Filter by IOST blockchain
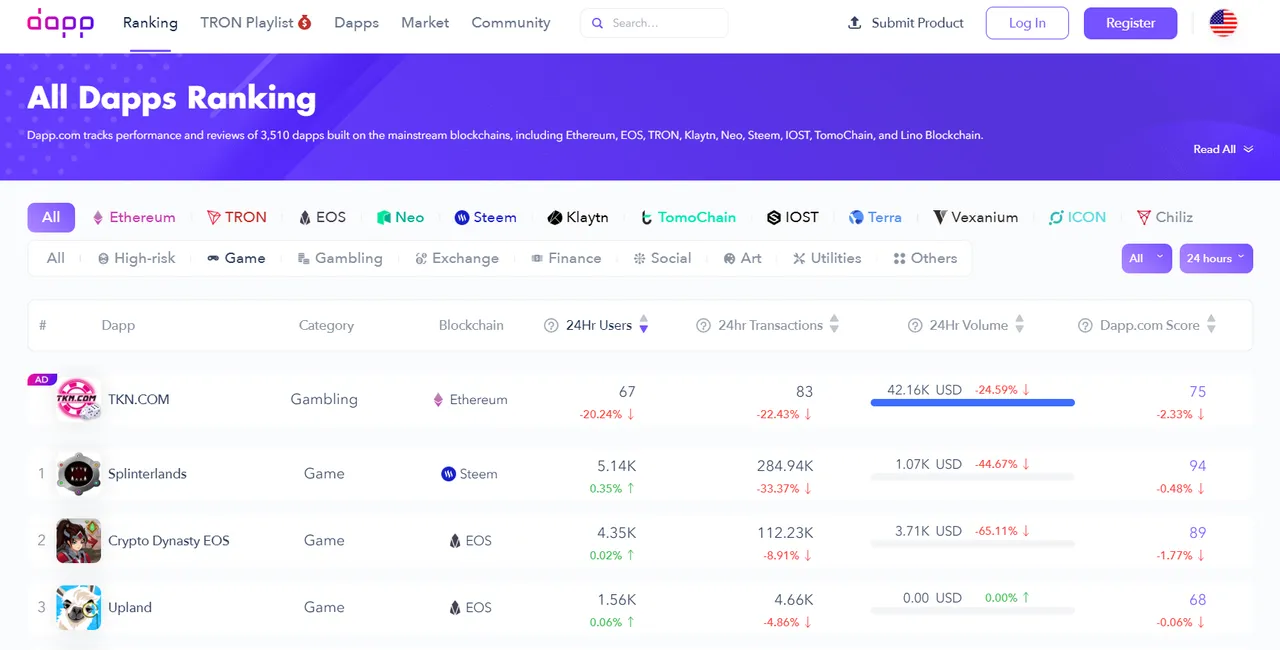The image size is (1280, 650). 792,217
